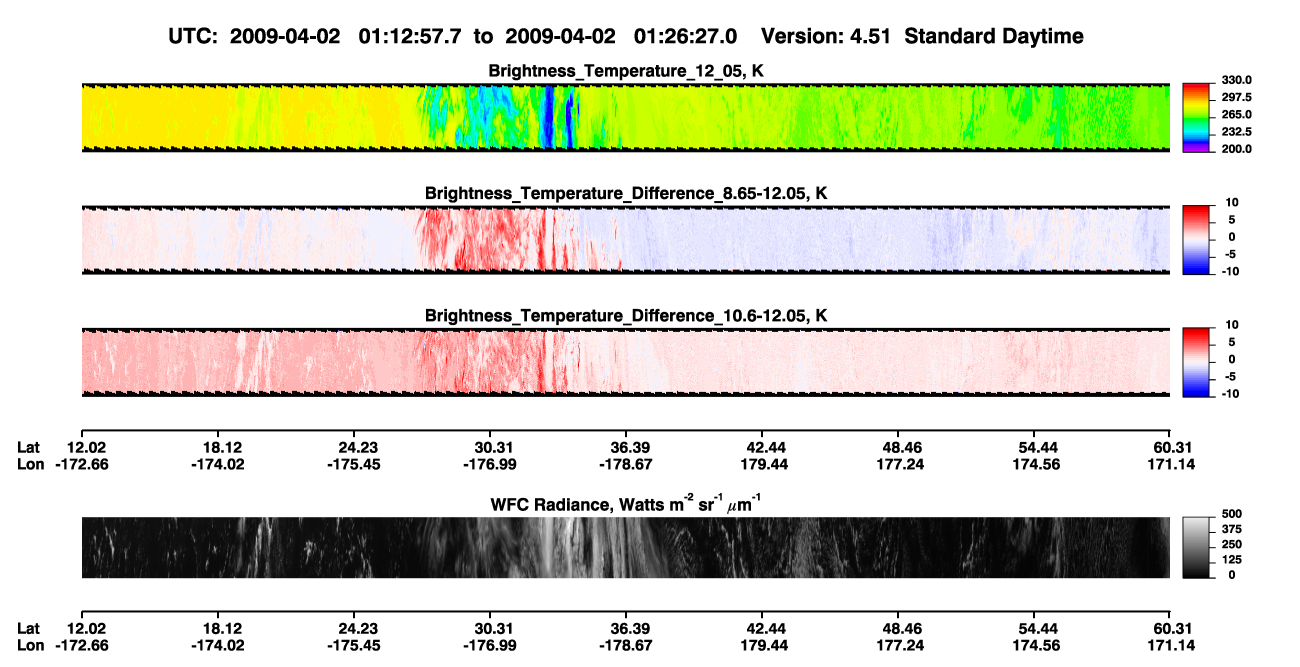Click the 200.0 colorbar label
Viewport: 1300px width, 667px height.
[x=1235, y=149]
